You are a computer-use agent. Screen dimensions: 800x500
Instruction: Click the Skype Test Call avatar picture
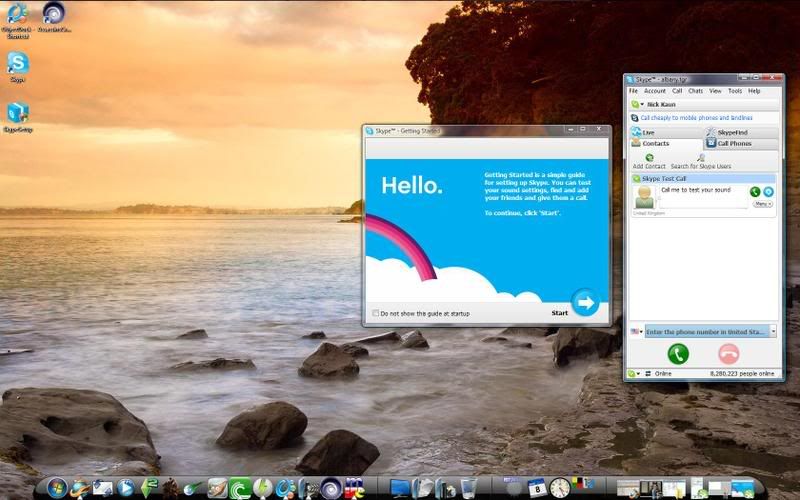pos(644,197)
